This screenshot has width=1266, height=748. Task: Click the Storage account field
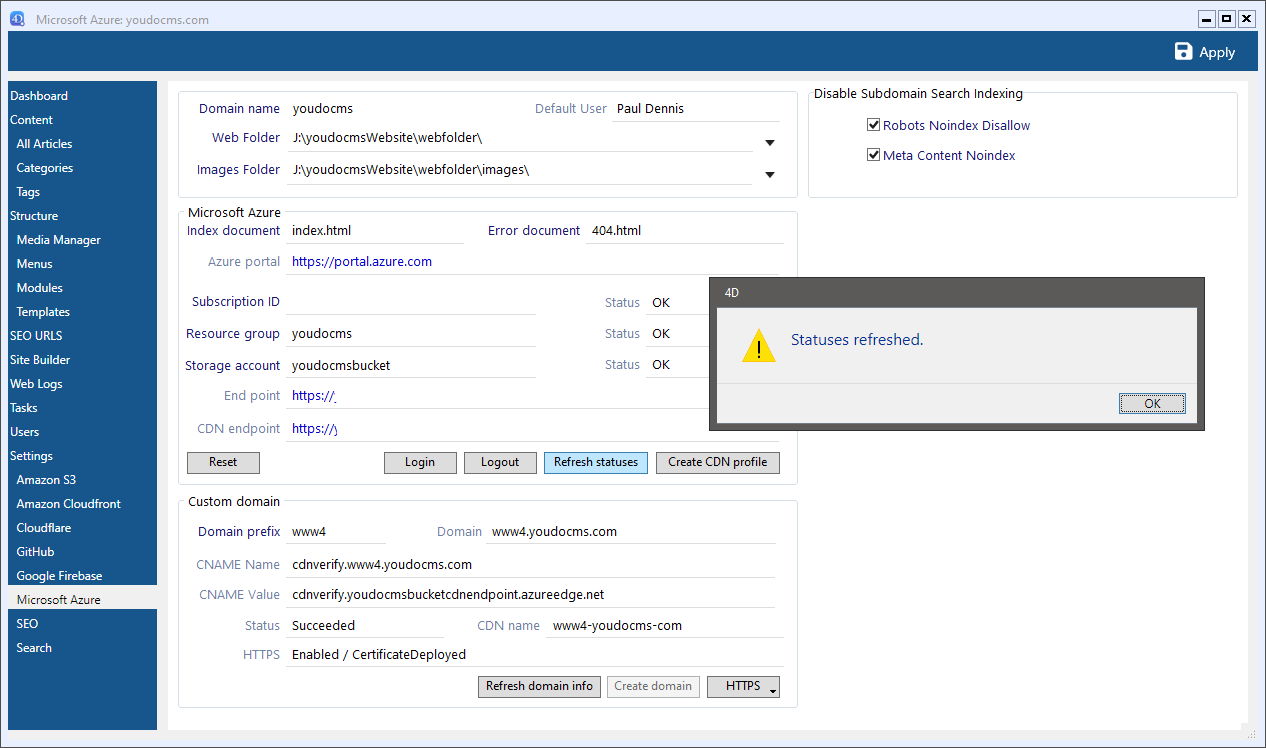pyautogui.click(x=411, y=366)
